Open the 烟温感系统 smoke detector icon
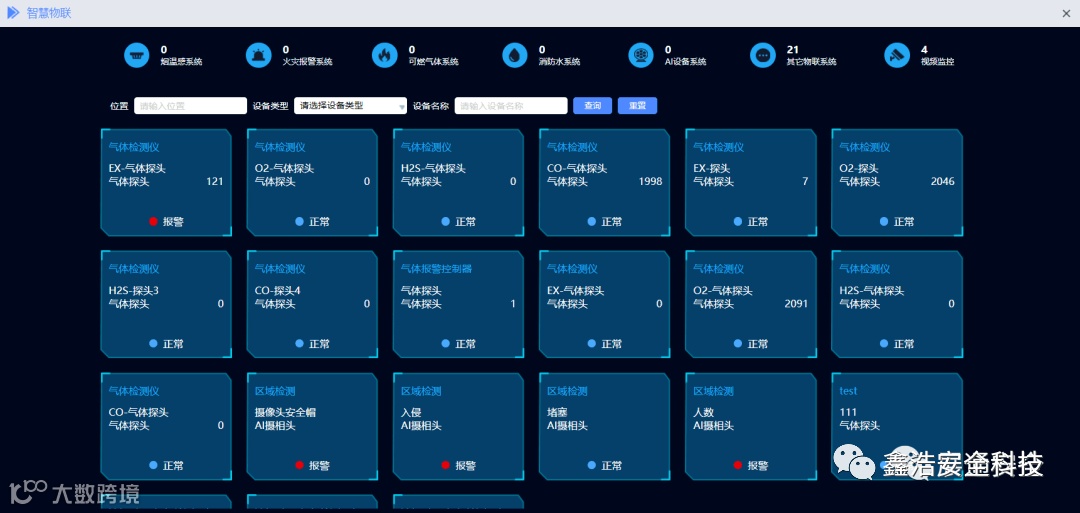This screenshot has height=513, width=1080. [x=136, y=55]
